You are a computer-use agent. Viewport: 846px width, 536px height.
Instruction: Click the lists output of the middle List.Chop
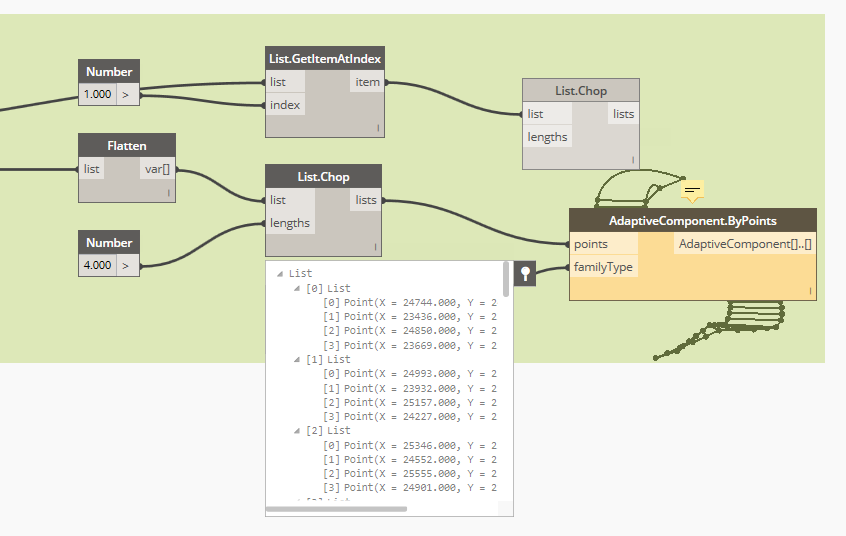pos(366,200)
